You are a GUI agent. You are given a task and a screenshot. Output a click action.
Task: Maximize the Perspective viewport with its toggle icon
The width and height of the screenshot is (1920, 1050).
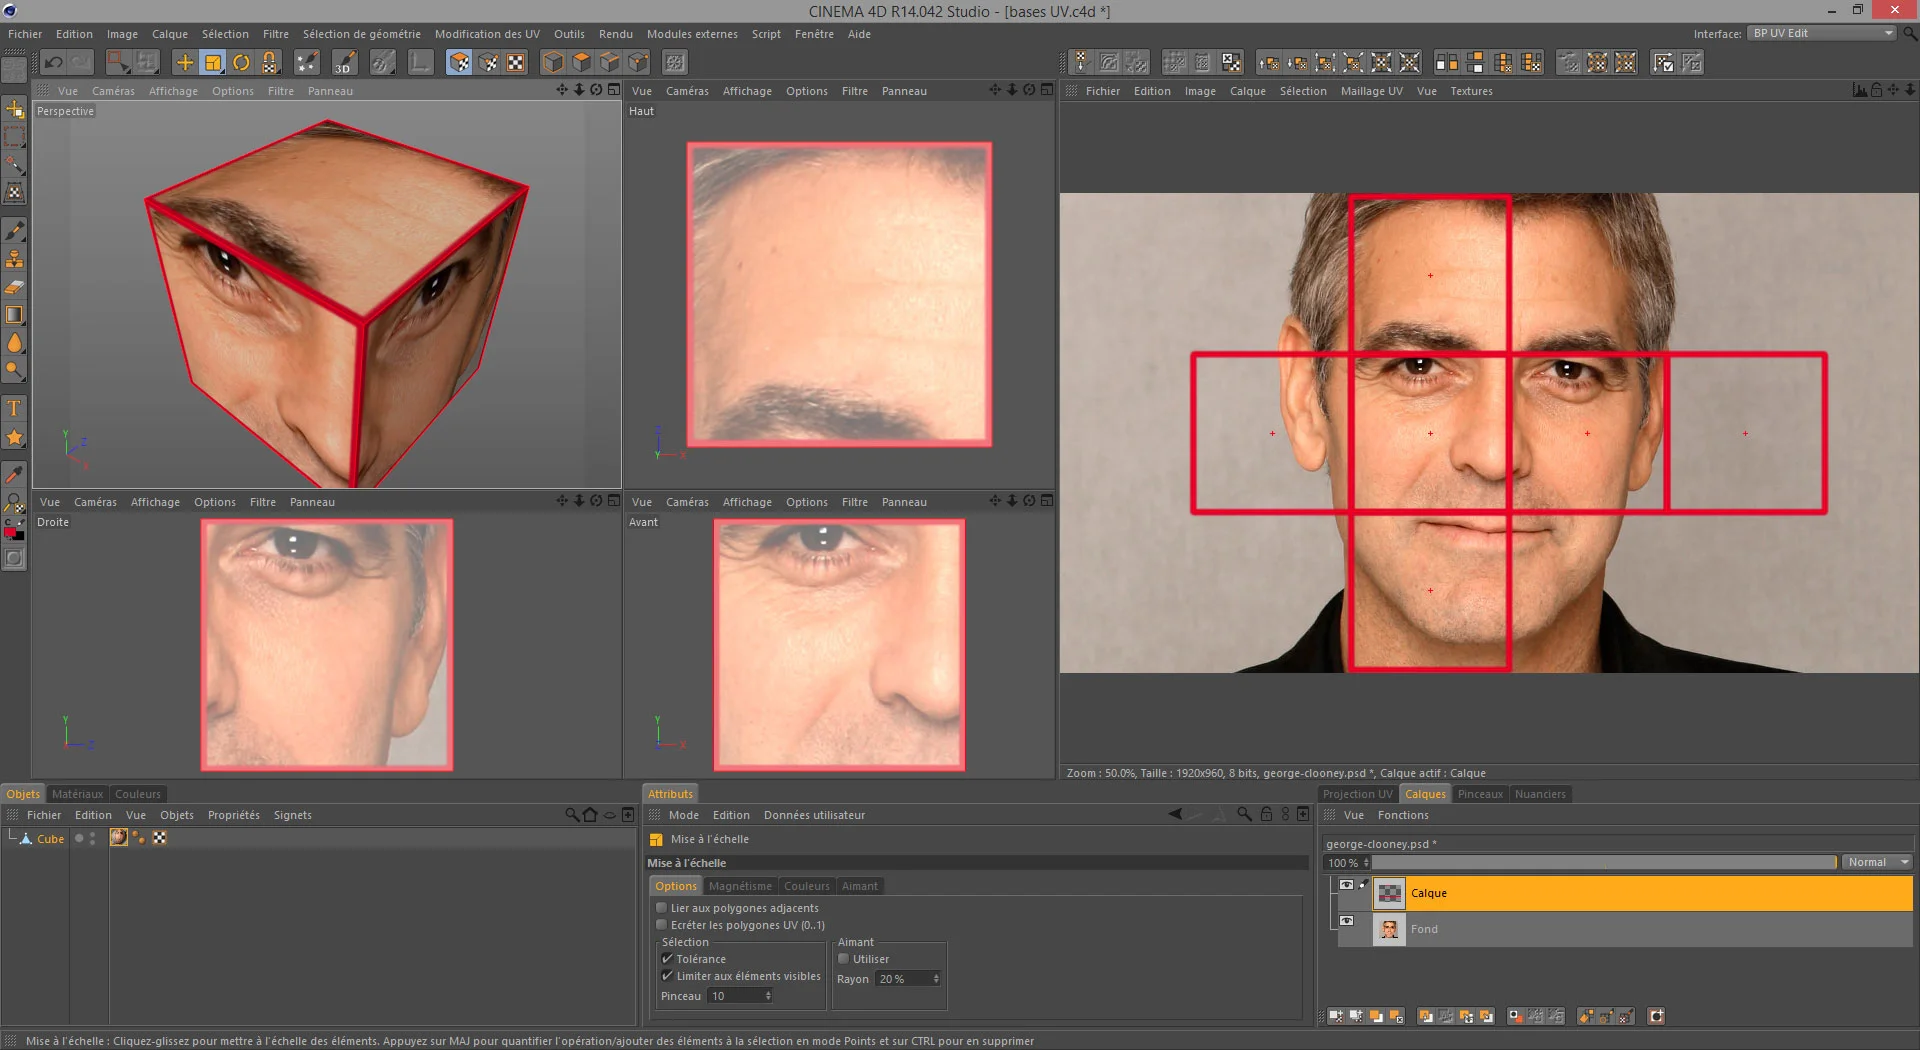point(613,90)
